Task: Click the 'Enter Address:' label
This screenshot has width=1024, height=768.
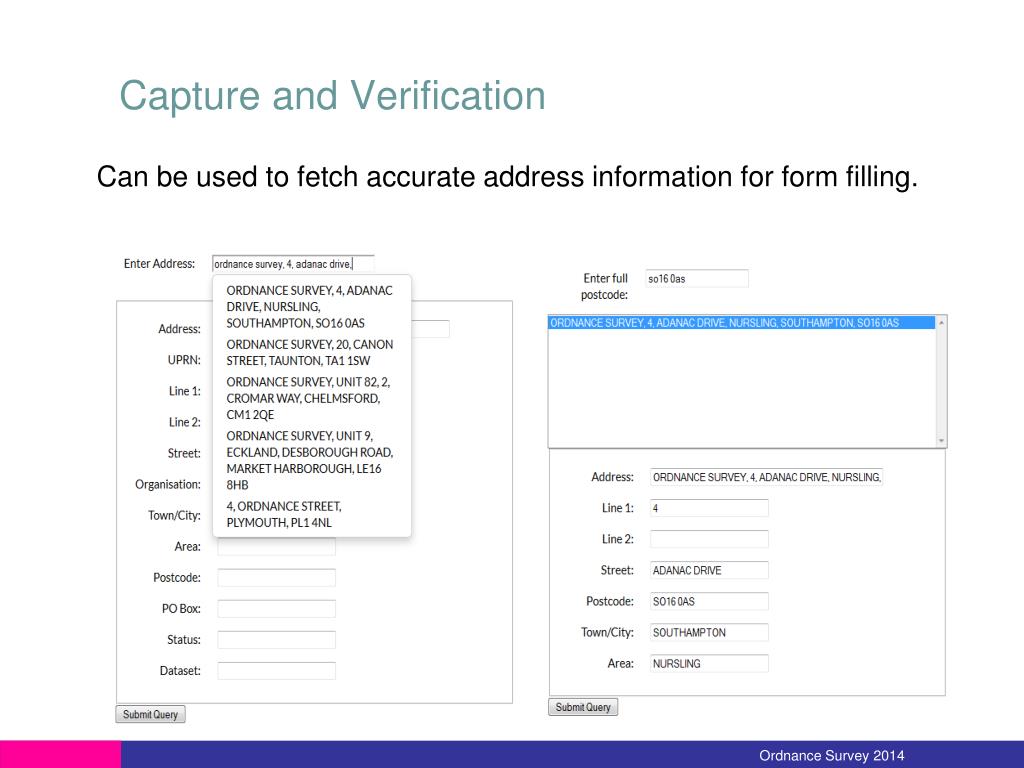Action: click(159, 264)
